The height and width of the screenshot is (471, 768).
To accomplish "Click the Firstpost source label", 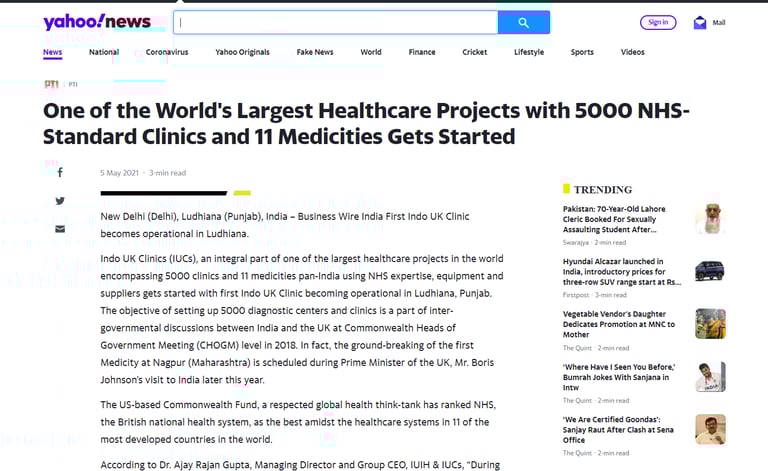I will pos(576,295).
